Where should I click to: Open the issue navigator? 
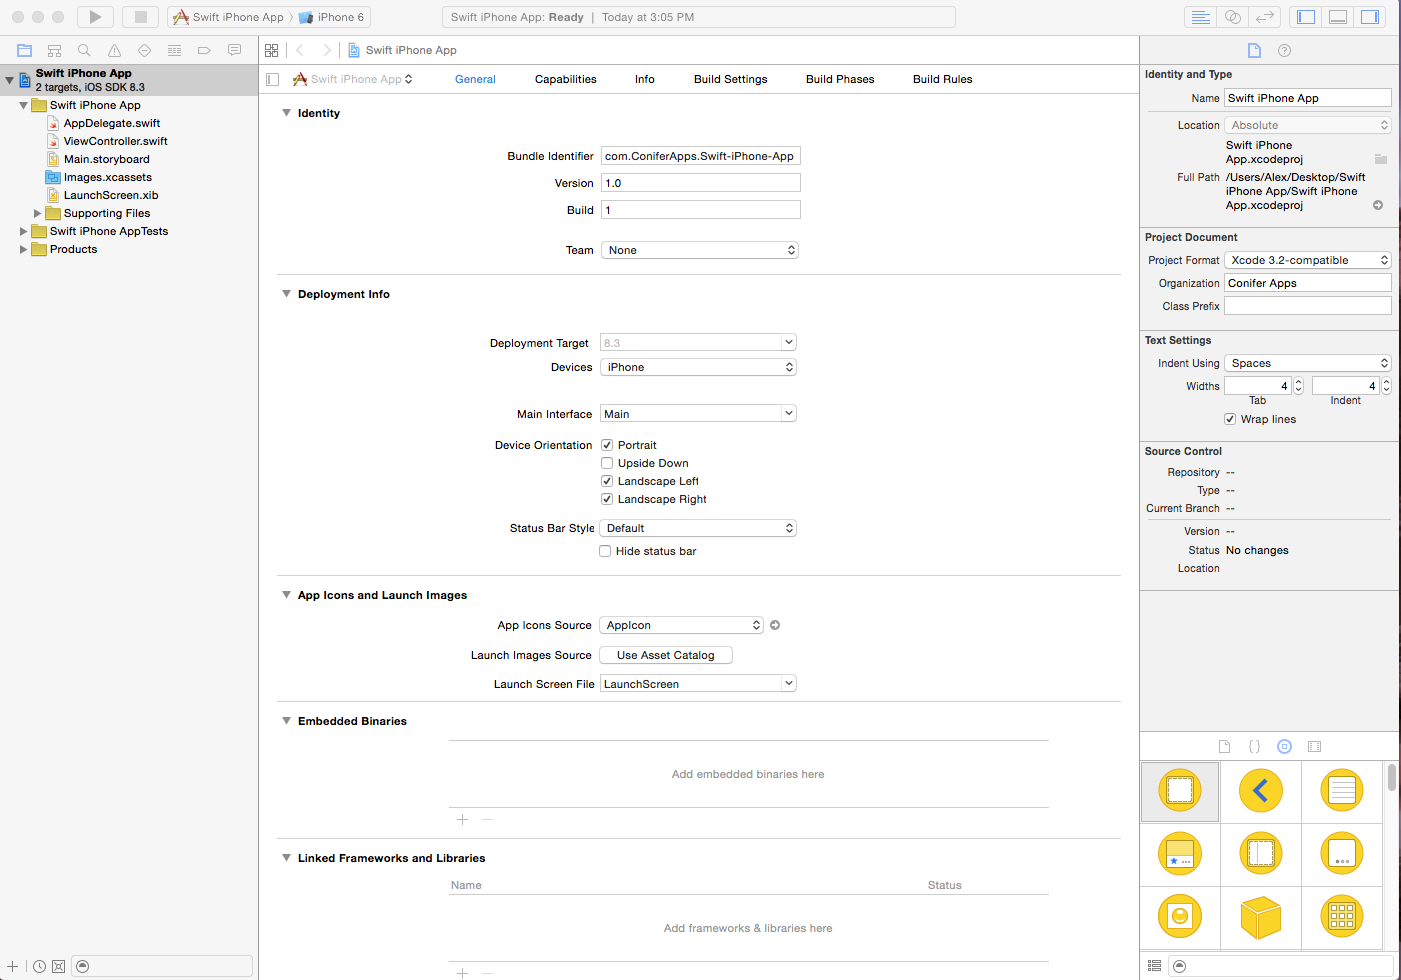point(114,50)
